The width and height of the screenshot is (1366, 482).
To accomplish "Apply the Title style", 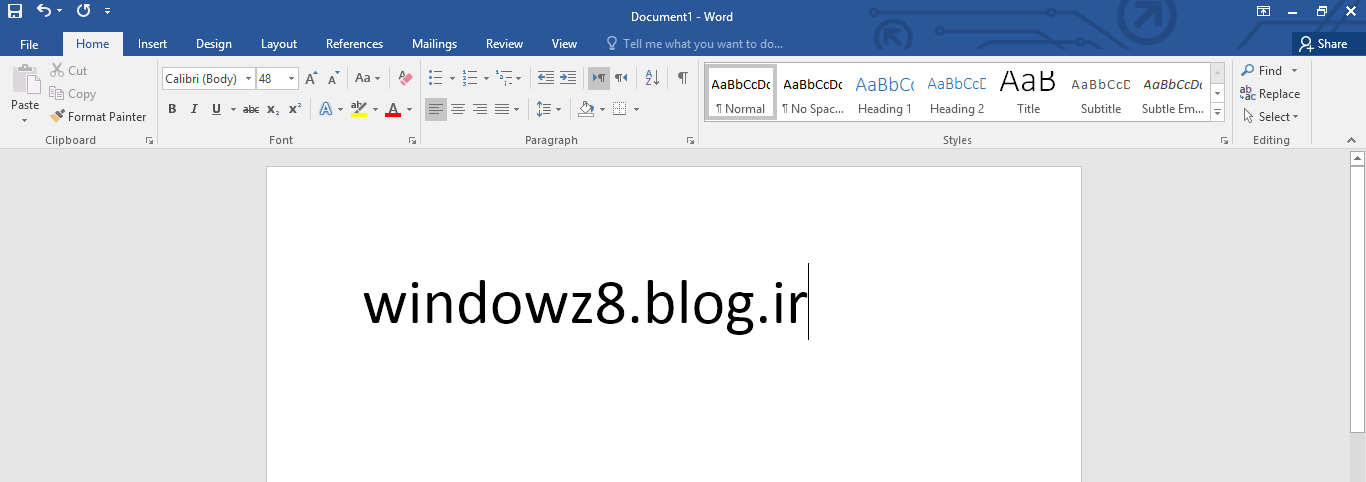I will click(1029, 93).
